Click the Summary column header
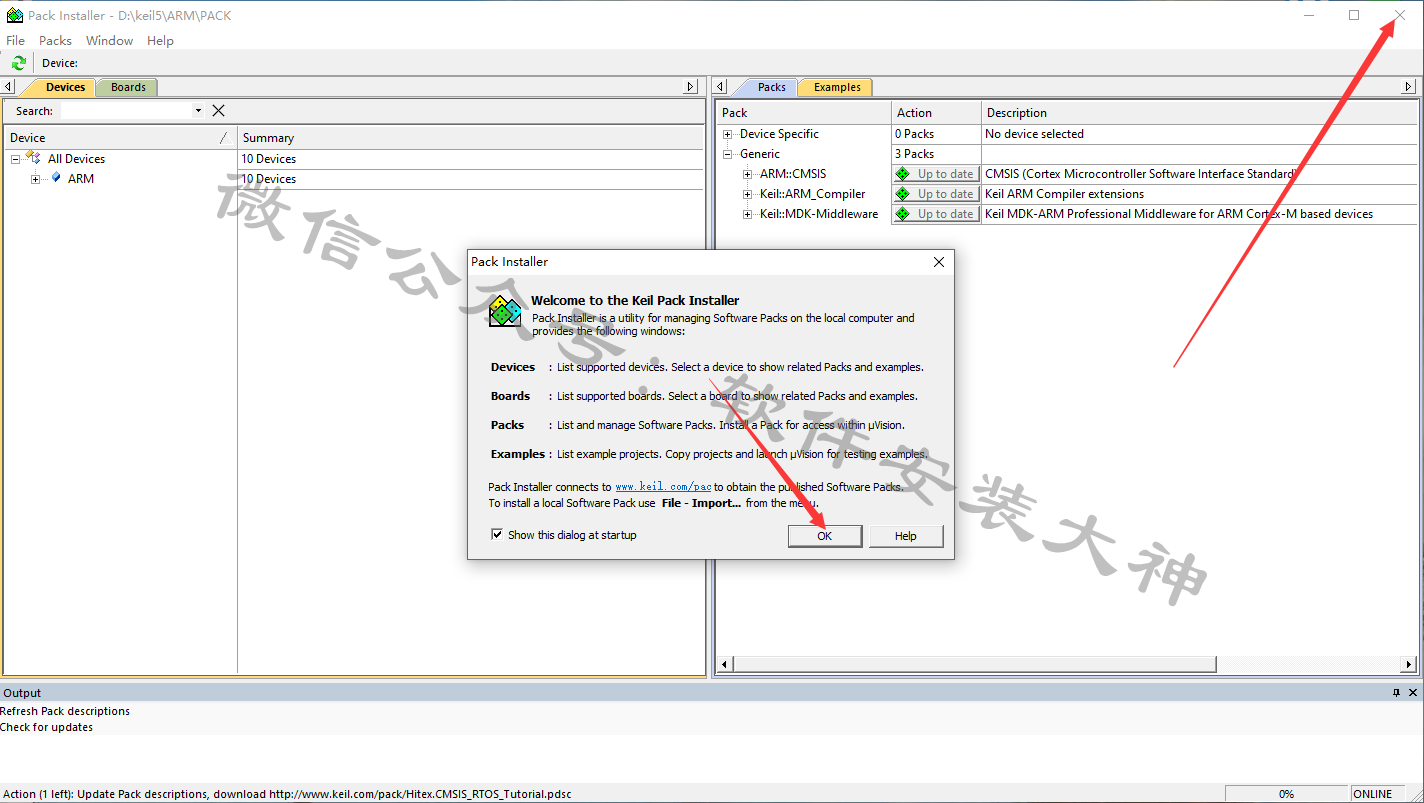The image size is (1424, 803). 470,138
